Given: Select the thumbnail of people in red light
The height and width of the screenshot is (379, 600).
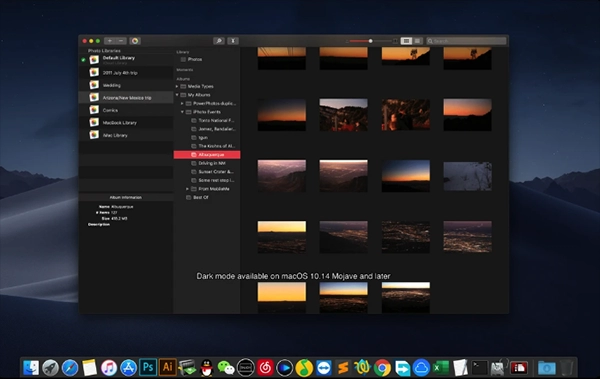Looking at the screenshot, I should 406,115.
